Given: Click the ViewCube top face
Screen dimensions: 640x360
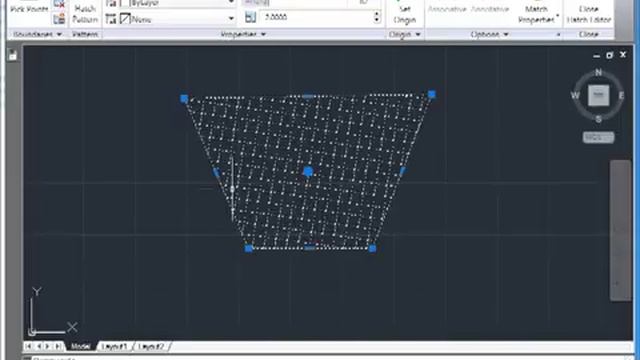Looking at the screenshot, I should tap(598, 96).
